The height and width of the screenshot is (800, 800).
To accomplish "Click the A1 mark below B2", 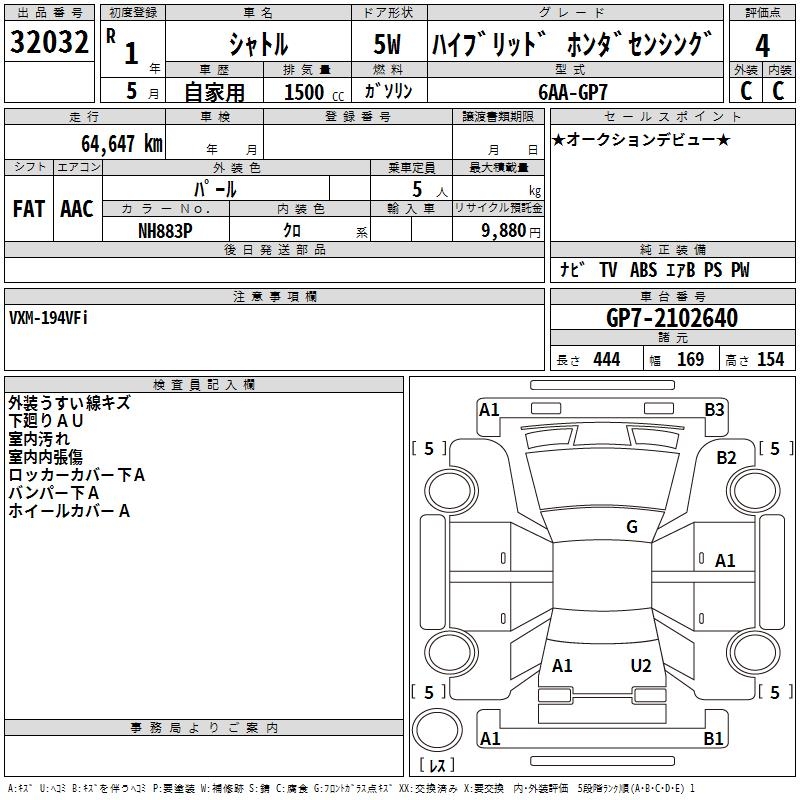I will click(725, 561).
